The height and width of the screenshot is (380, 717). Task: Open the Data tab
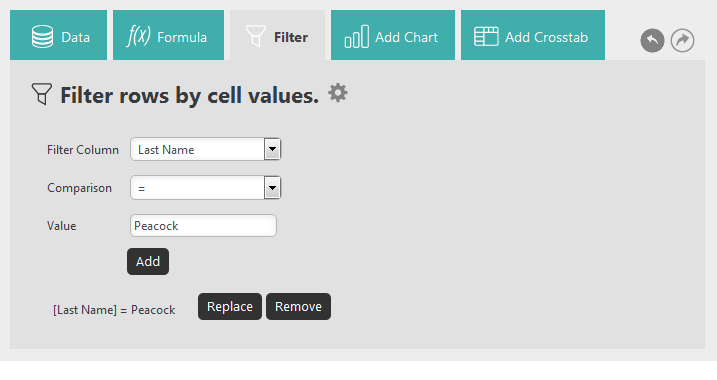[59, 35]
